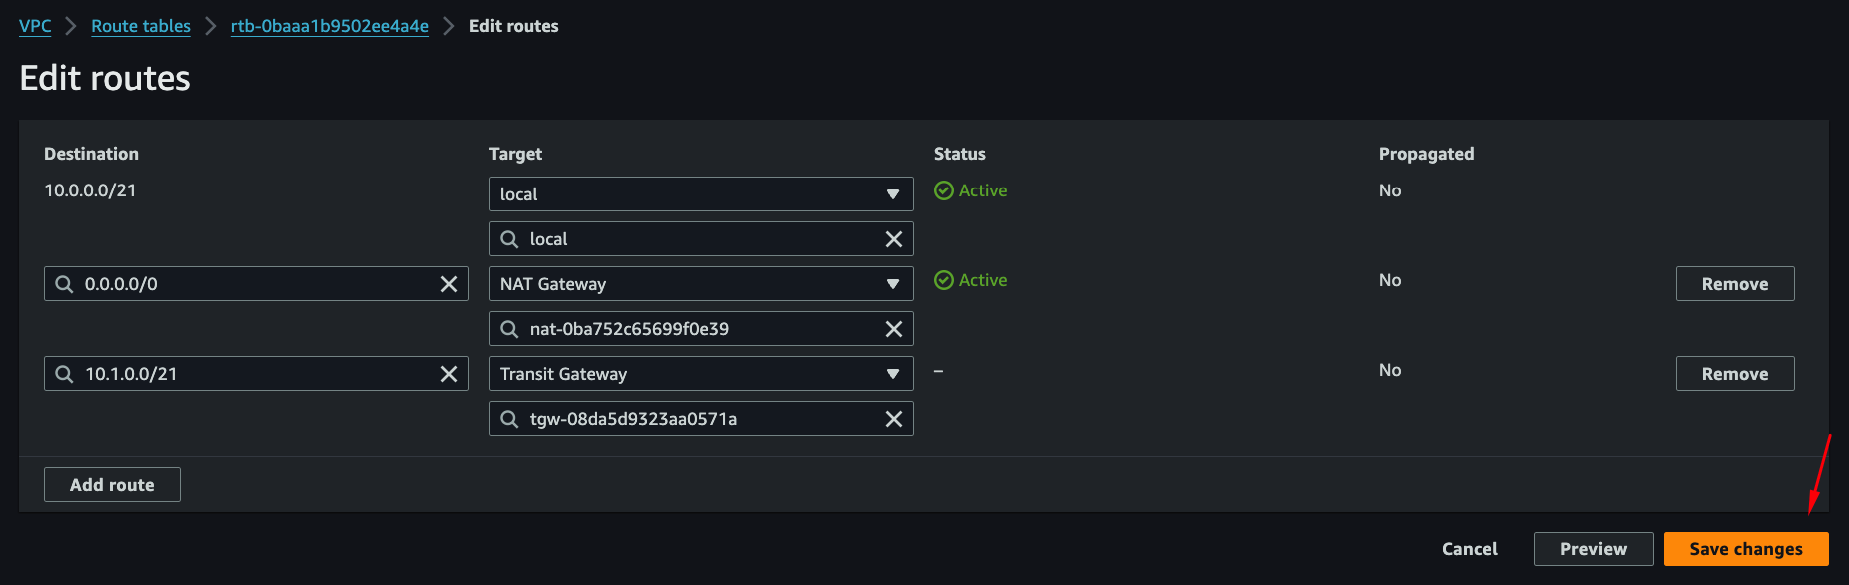Preview the route changes
1849x585 pixels.
1593,549
